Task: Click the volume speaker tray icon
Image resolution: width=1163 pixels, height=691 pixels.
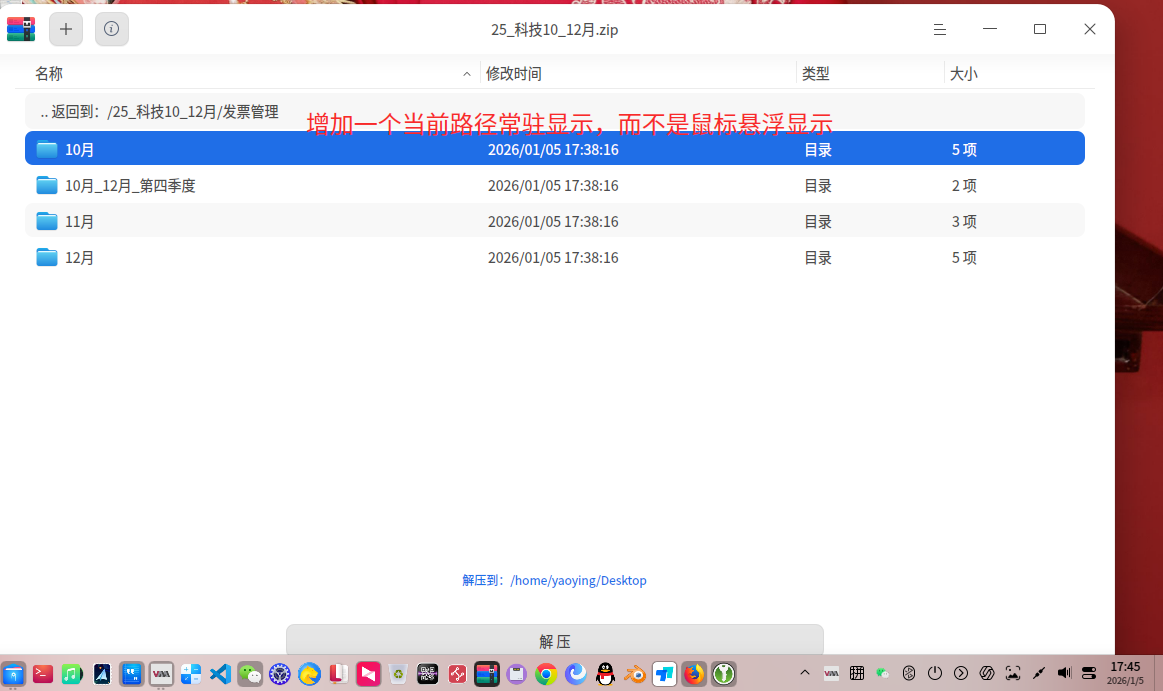Action: (x=1064, y=673)
